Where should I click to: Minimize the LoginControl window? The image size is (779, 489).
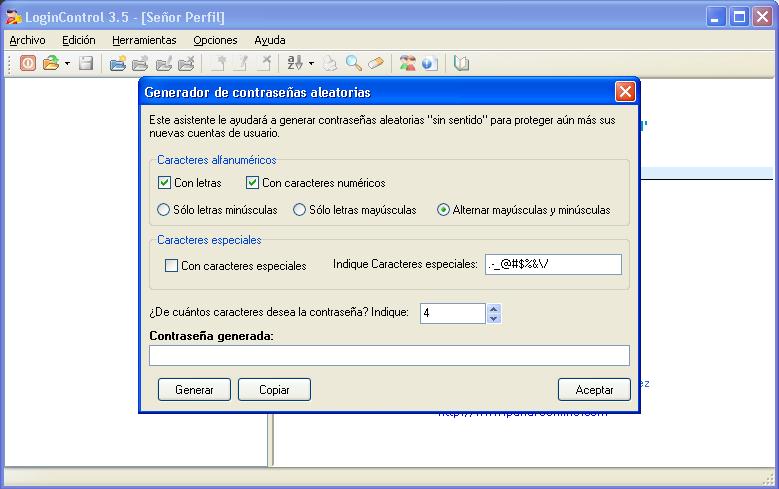pos(715,17)
